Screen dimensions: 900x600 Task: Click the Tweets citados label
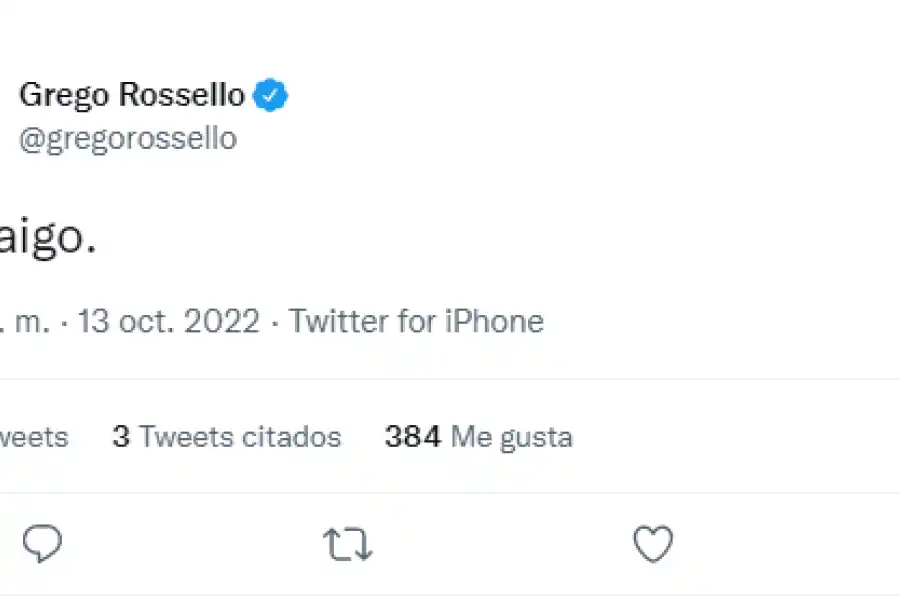pos(242,437)
